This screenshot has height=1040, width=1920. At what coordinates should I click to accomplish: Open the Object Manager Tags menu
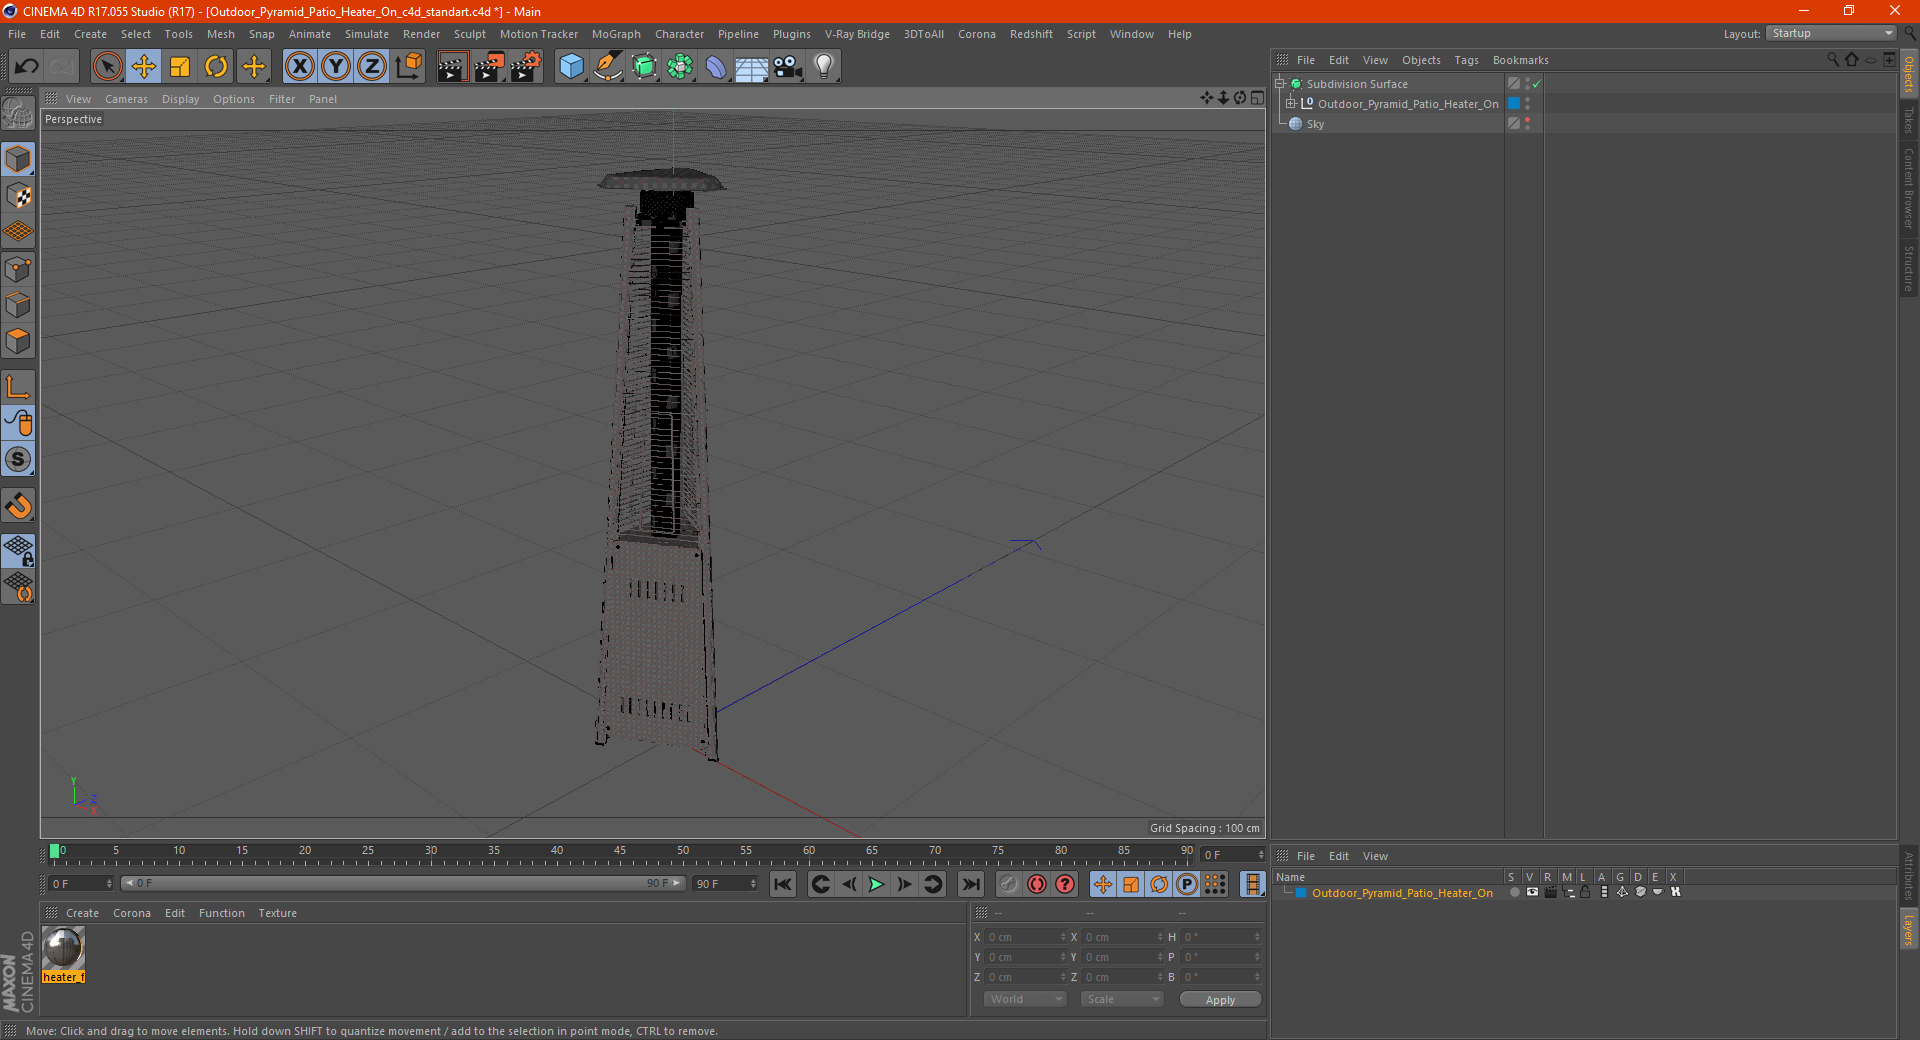coord(1466,60)
